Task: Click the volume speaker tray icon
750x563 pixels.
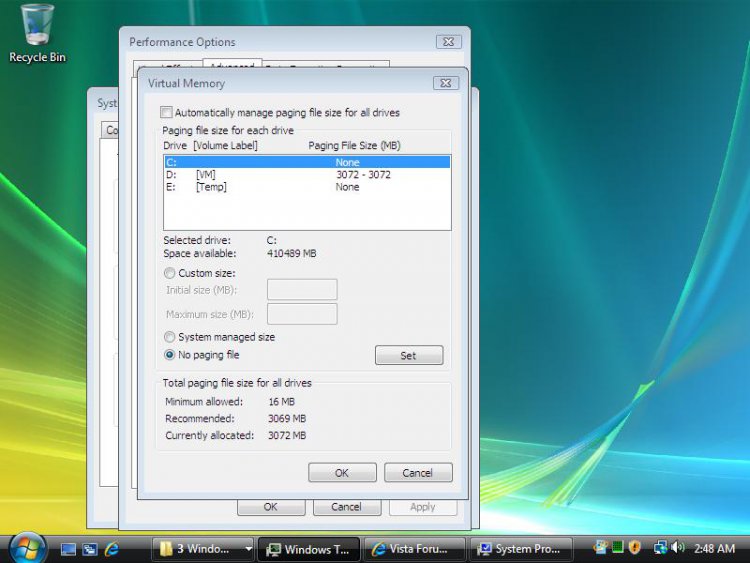Action: (677, 547)
